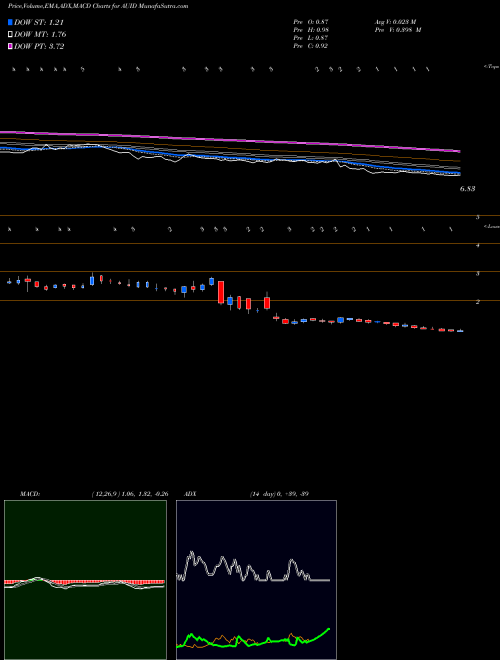Select the 'Pre O: 0.87' open value
Image resolution: width=500 pixels, height=660 pixels.
[x=311, y=21]
